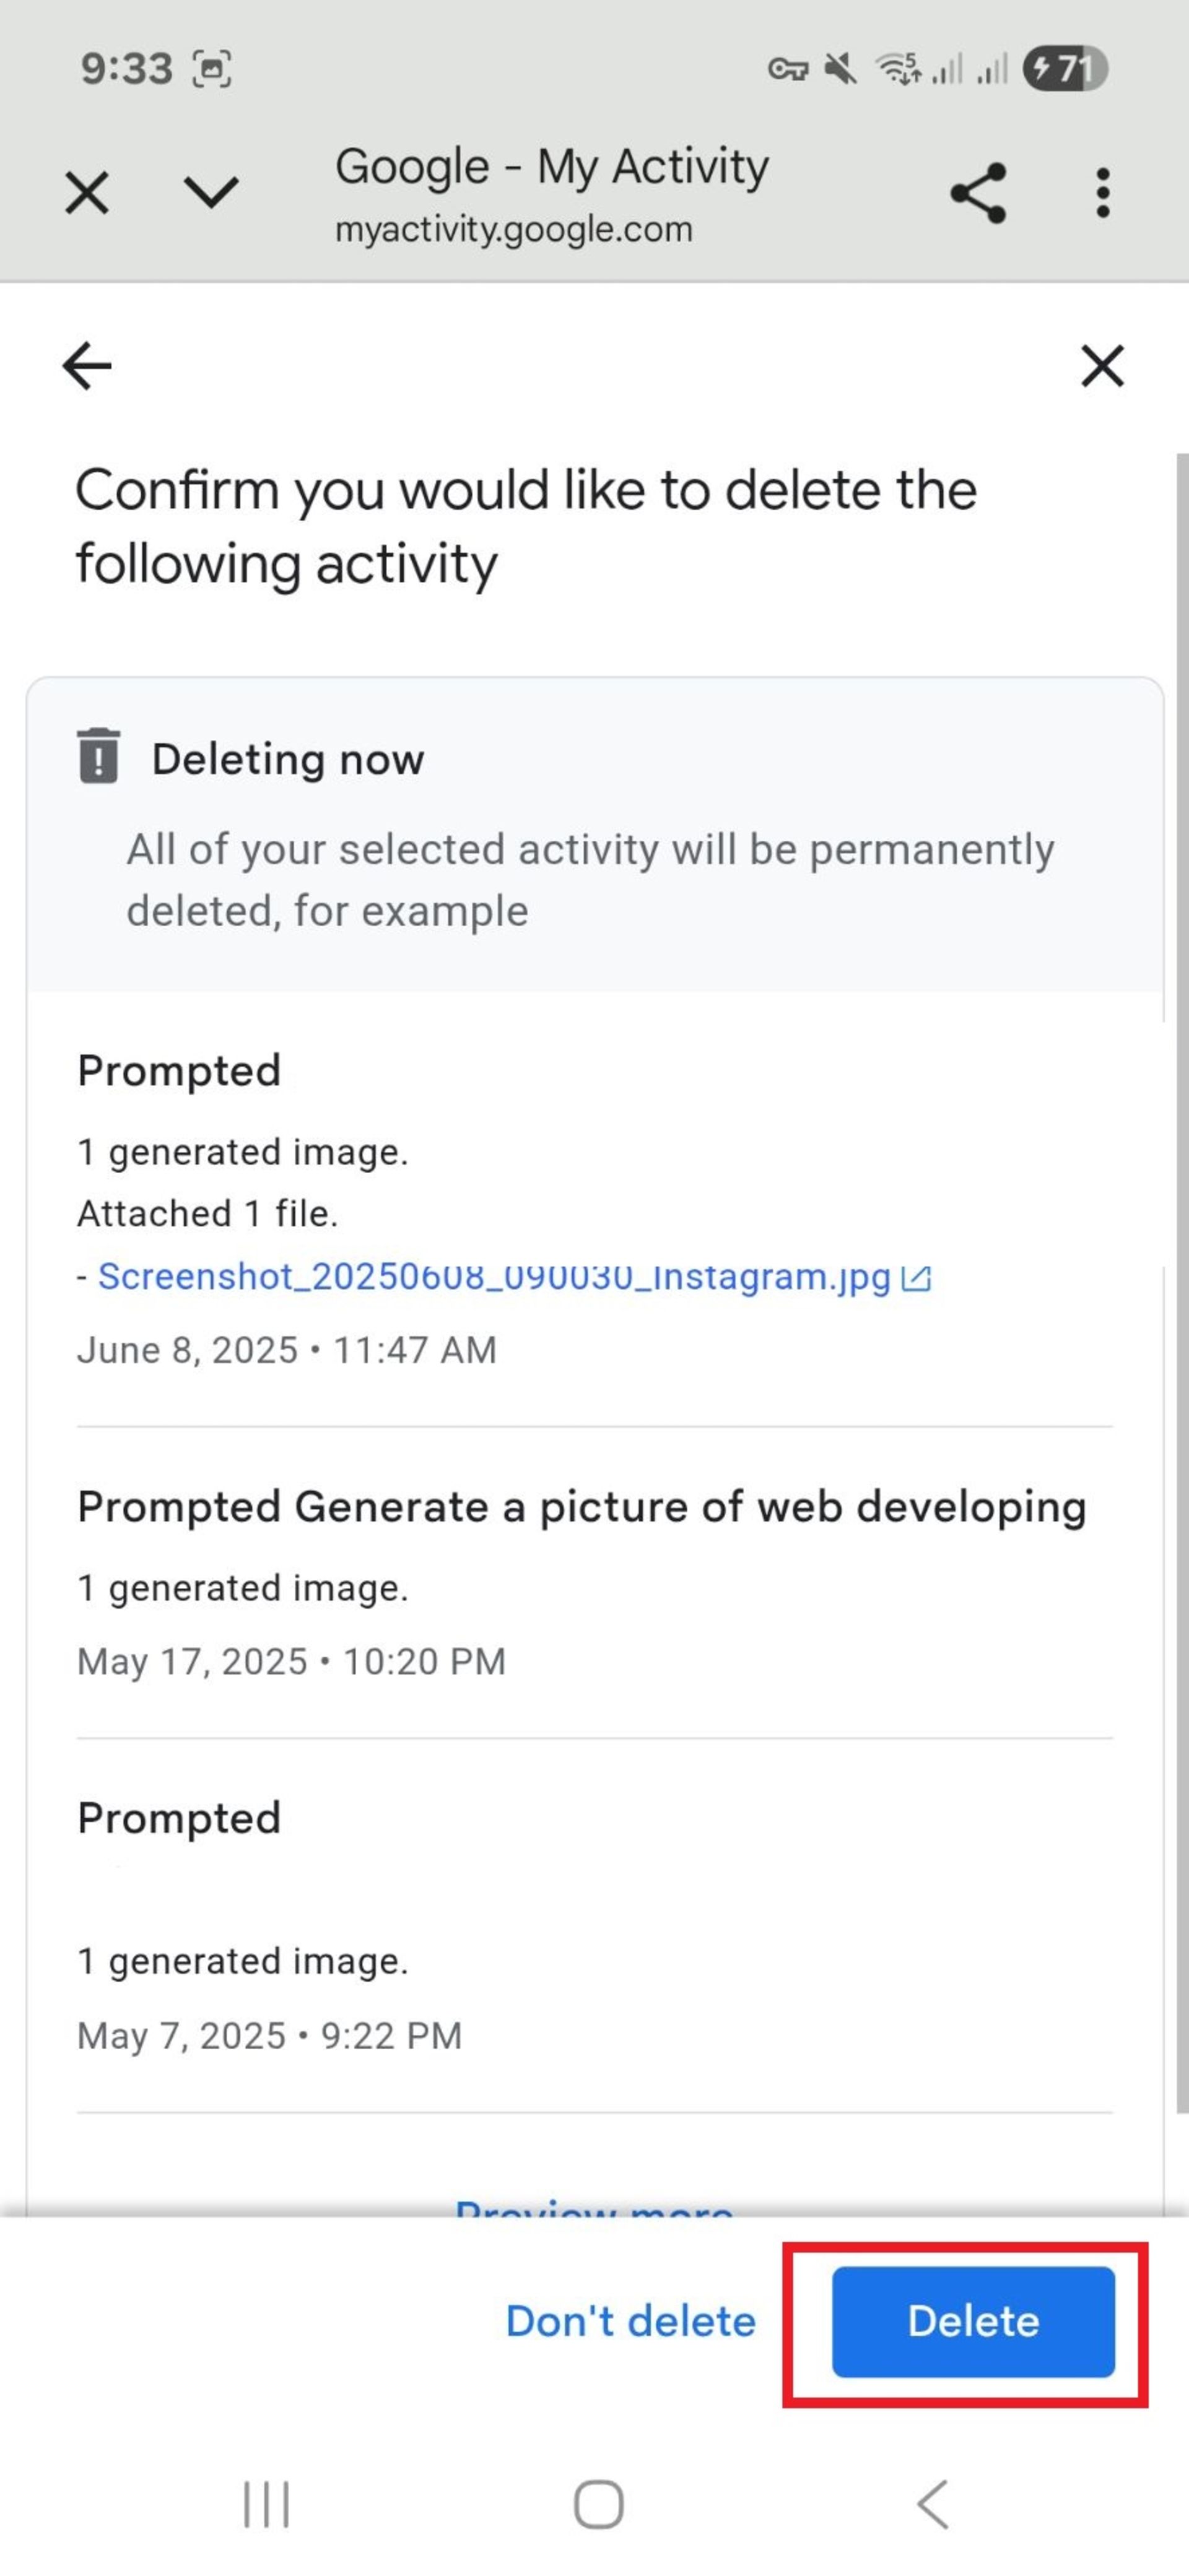Screen dimensions: 1189x2576
Task: Tap the Android back navigation button
Action: click(x=932, y=2504)
